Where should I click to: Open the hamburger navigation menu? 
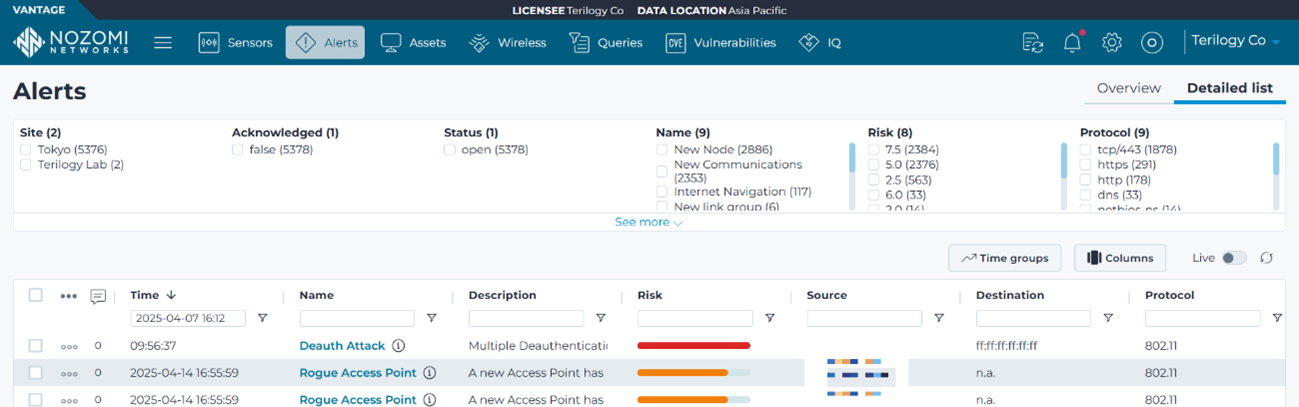pos(163,42)
